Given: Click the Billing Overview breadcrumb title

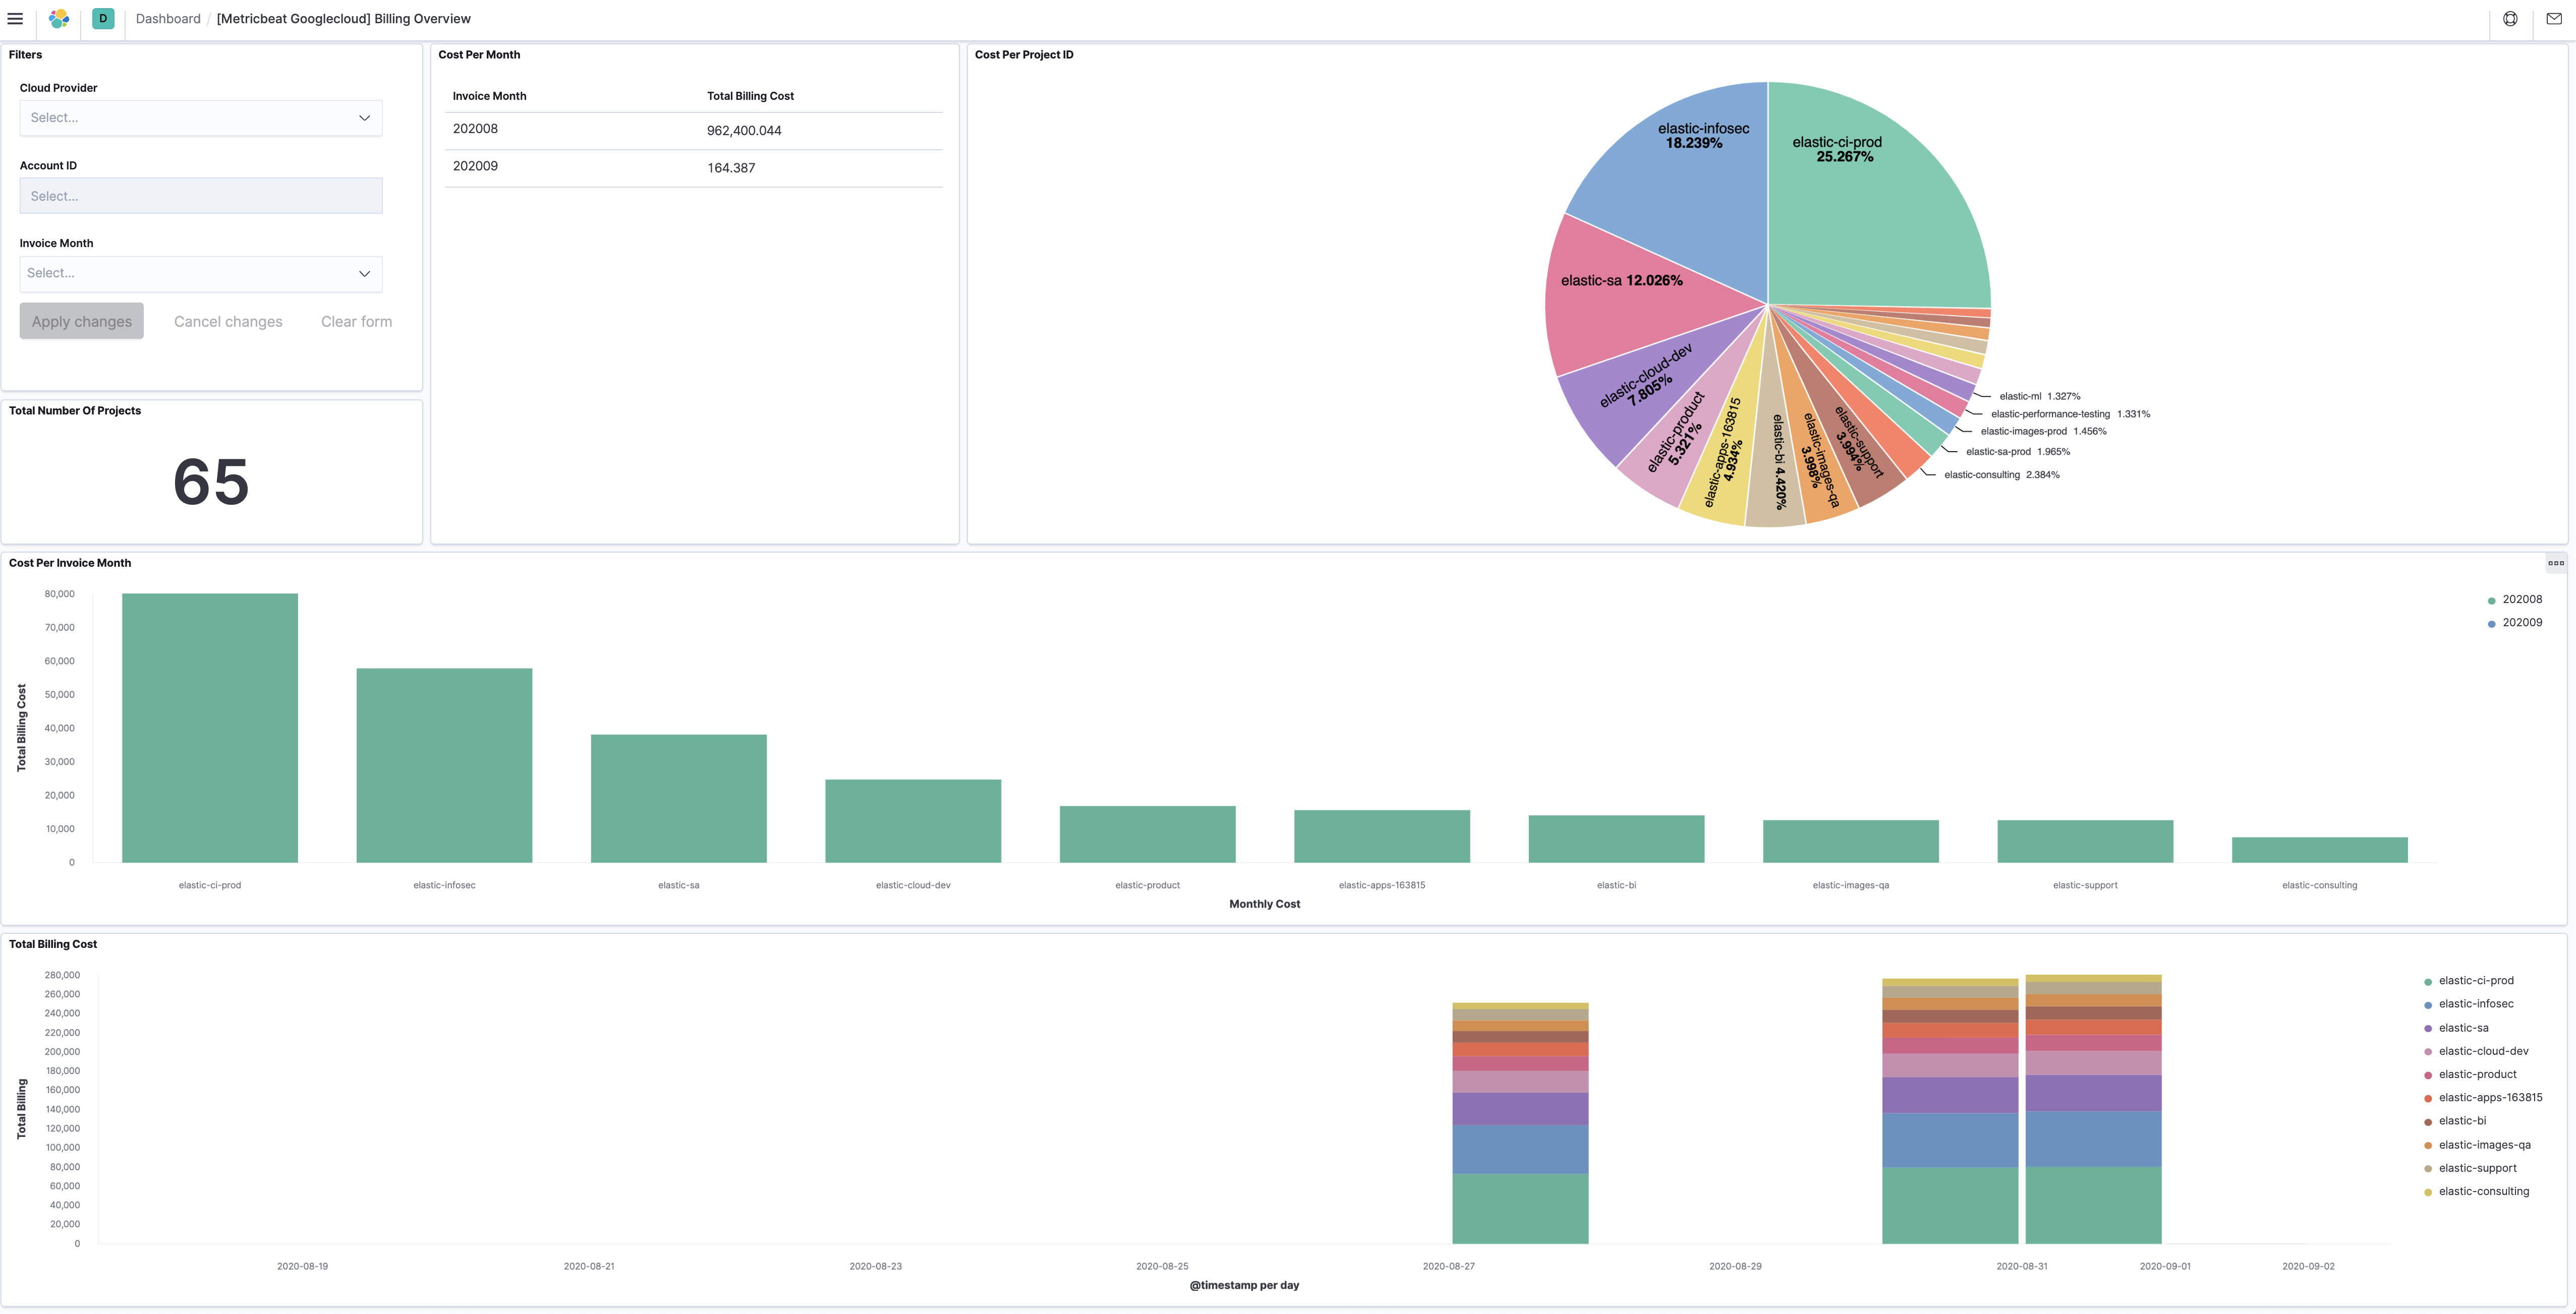Looking at the screenshot, I should [x=343, y=18].
